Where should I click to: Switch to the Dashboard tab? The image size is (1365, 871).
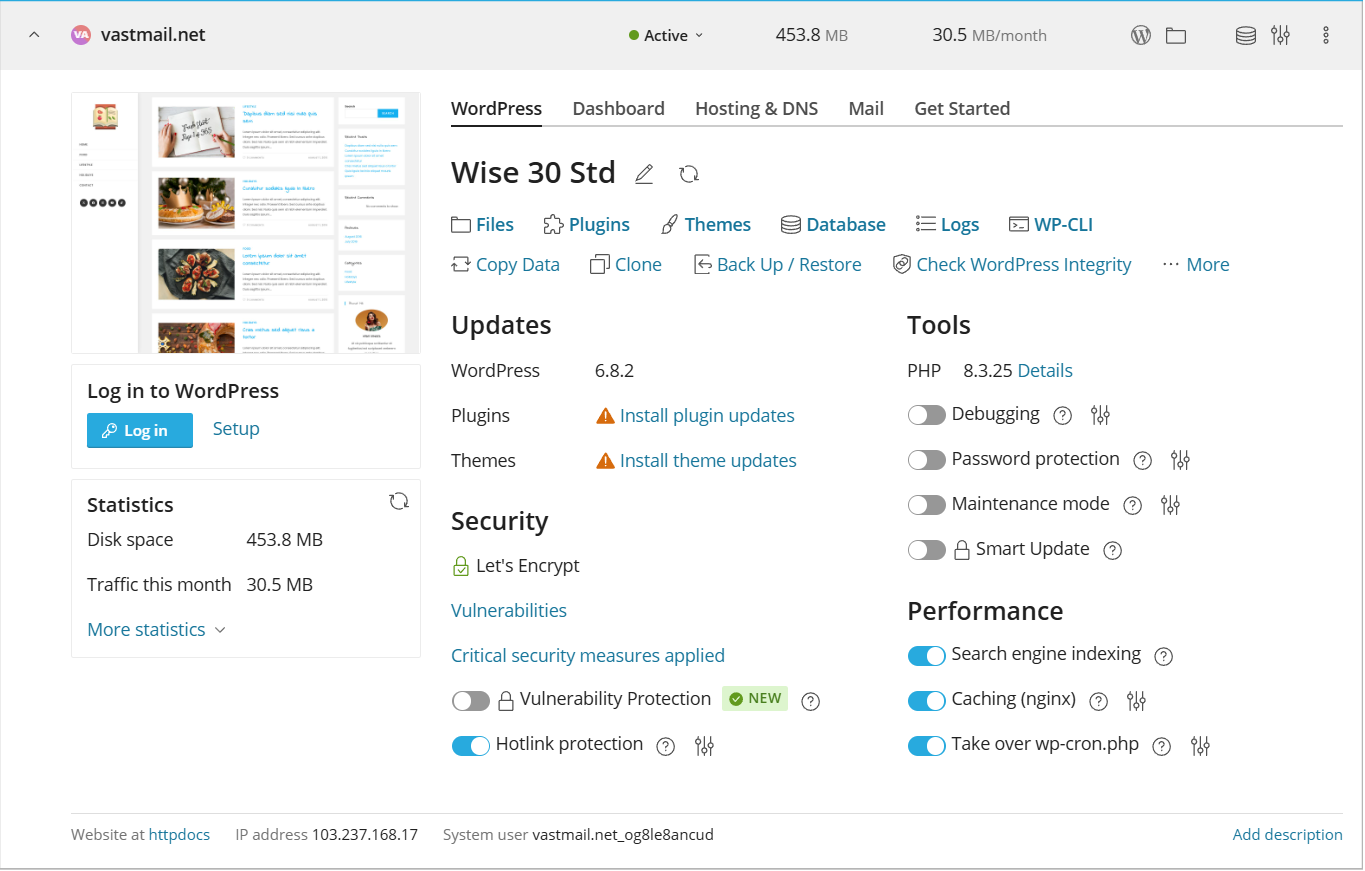(x=619, y=109)
